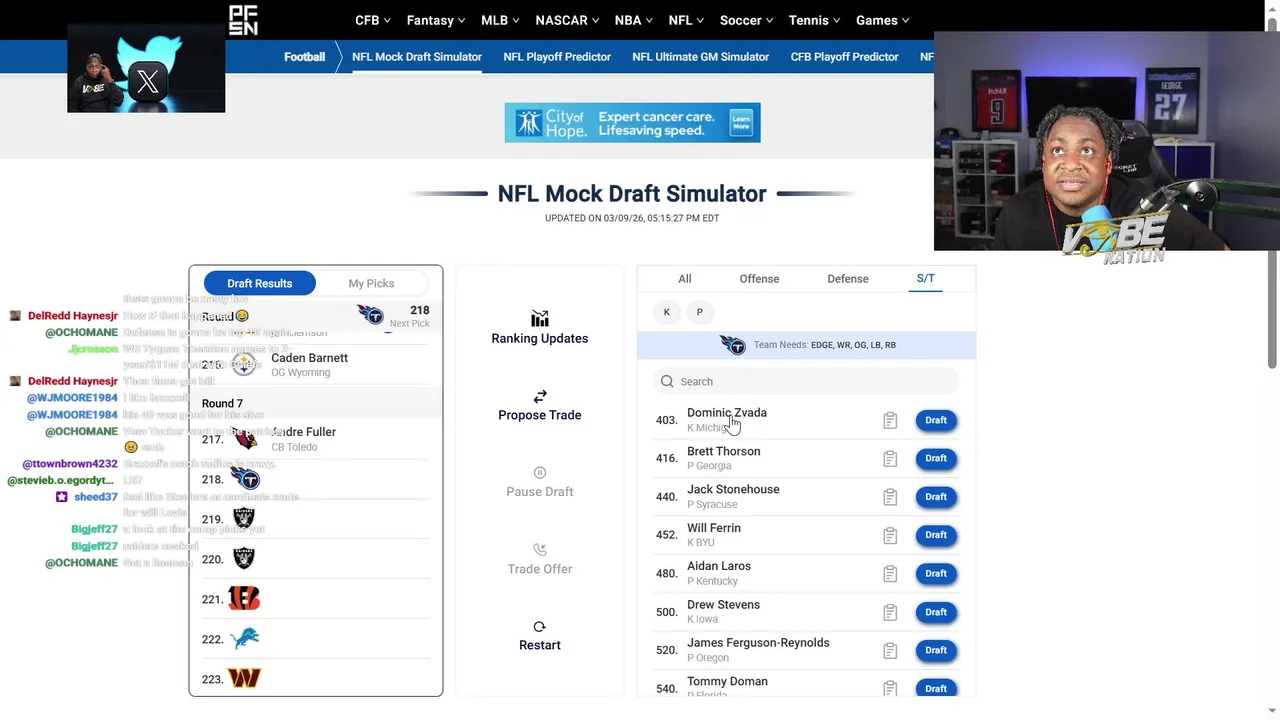
Task: Click Titans logo in Team Needs bar
Action: [x=733, y=345]
